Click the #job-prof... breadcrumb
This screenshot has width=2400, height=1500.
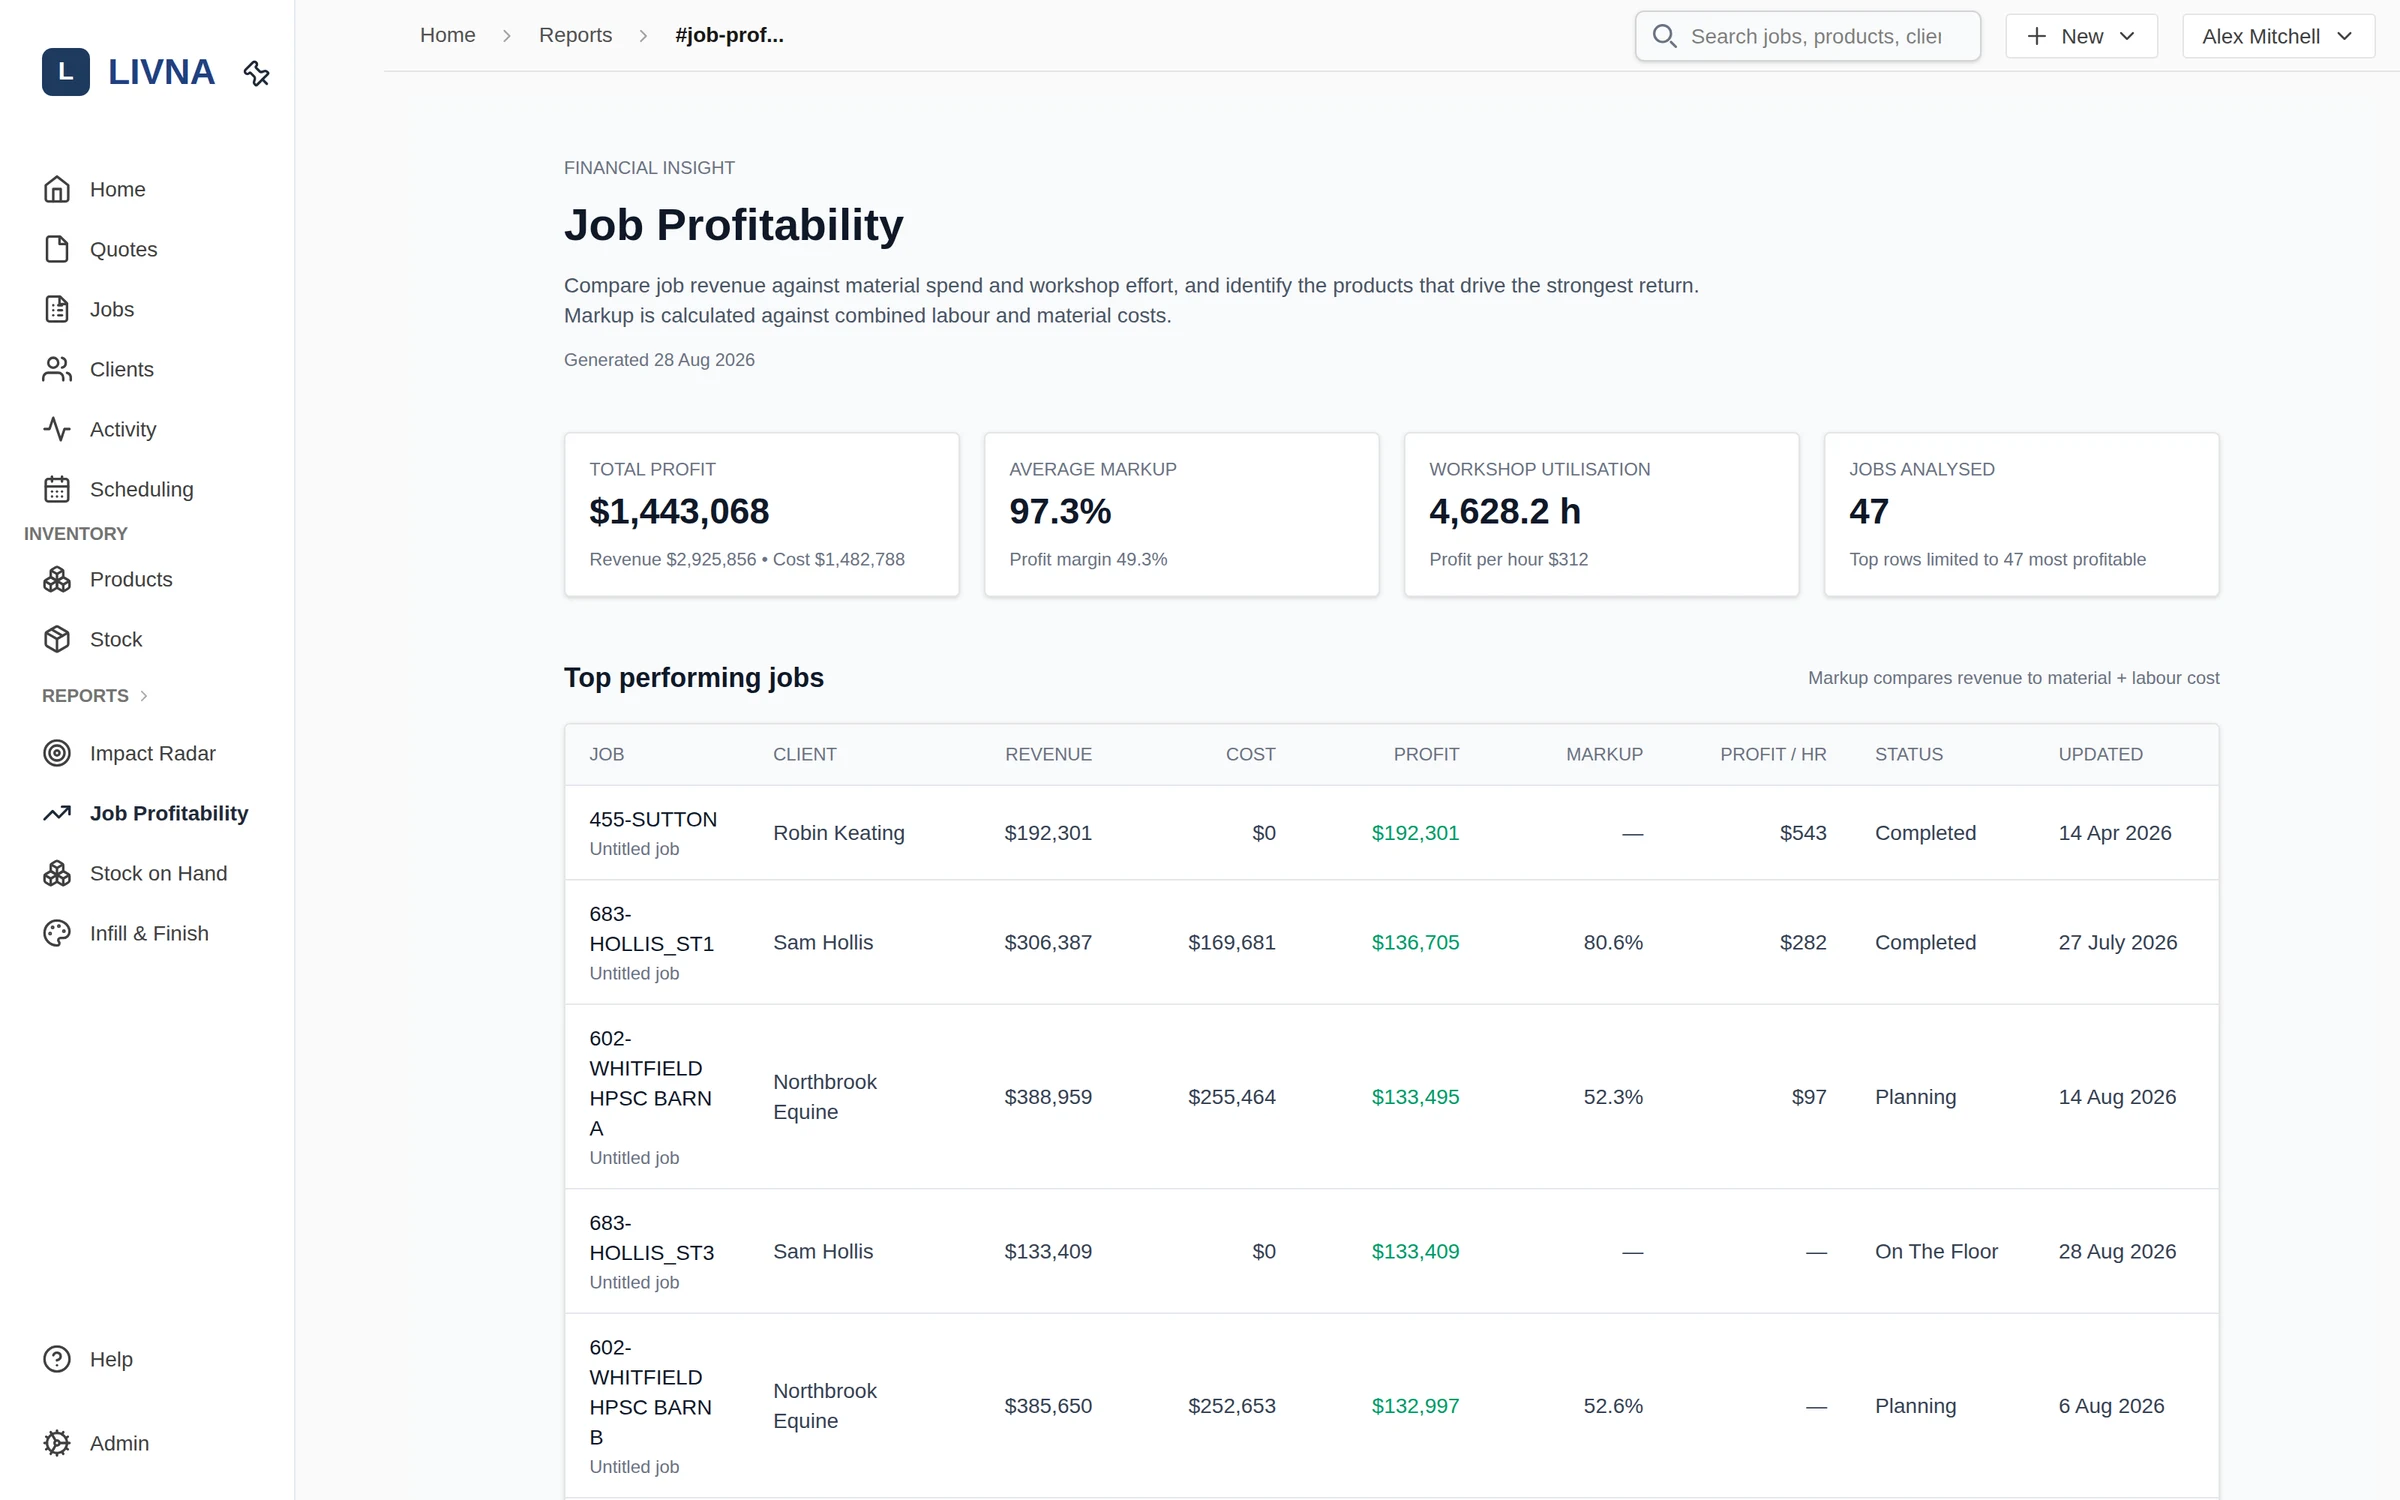(729, 35)
